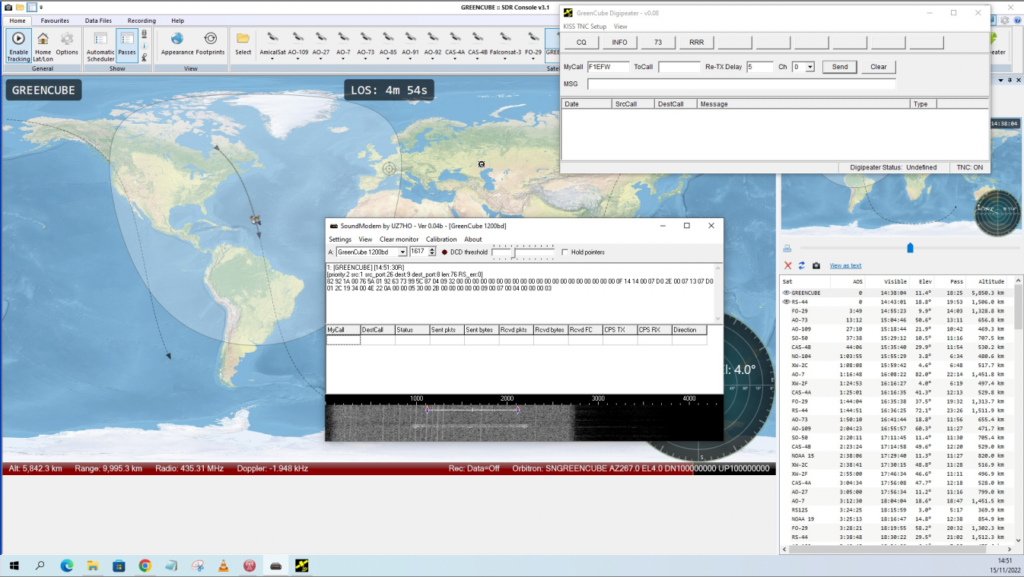Expand AO-92 dropdown arrow
This screenshot has width=1024, height=577.
tap(432, 59)
